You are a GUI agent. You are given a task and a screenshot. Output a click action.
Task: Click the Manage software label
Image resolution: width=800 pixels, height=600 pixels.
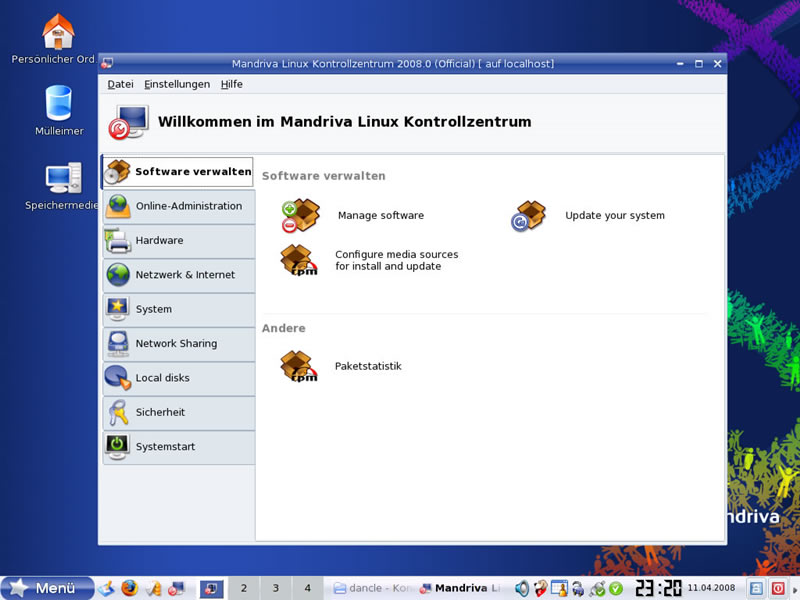pyautogui.click(x=381, y=216)
